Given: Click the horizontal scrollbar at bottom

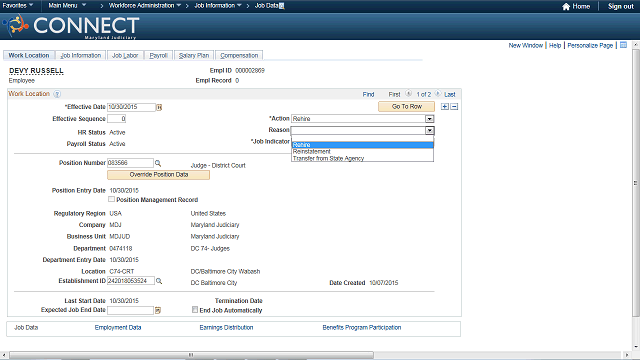Looking at the screenshot, I should 192,355.
